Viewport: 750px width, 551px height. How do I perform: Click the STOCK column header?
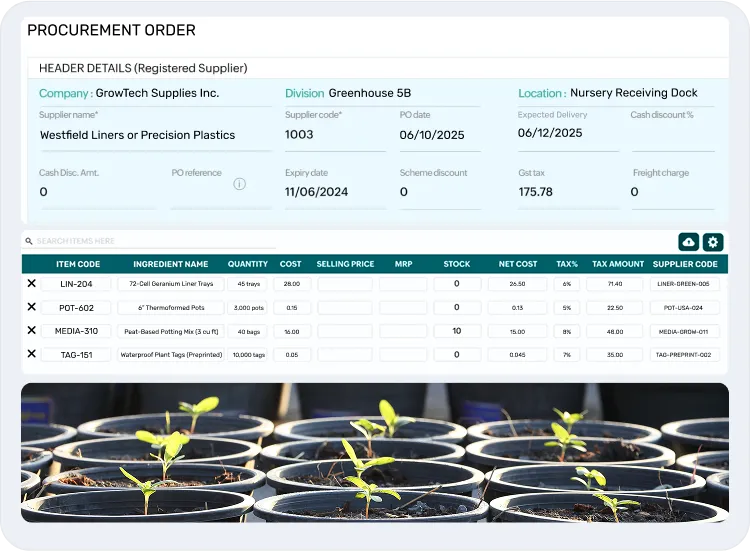[457, 264]
